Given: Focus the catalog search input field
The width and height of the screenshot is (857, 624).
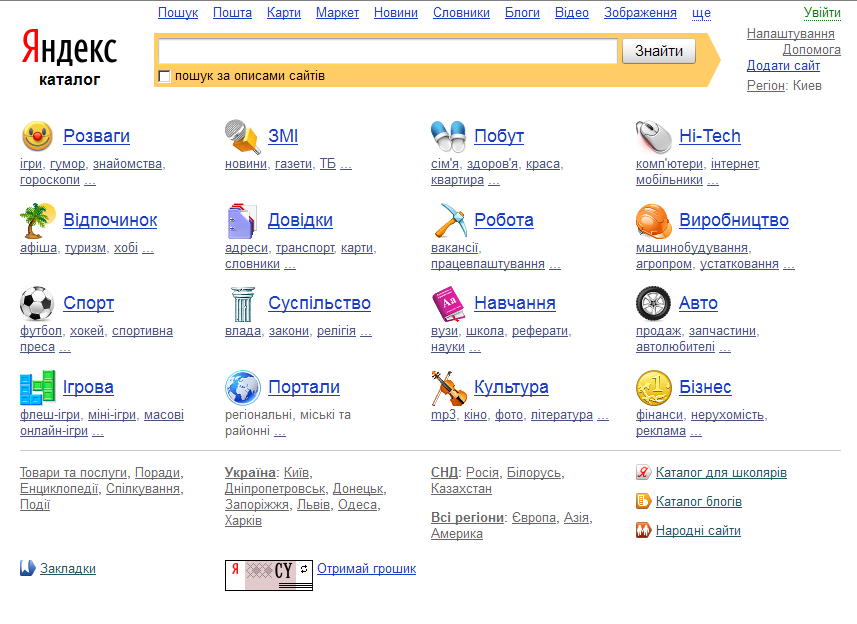Looking at the screenshot, I should click(388, 51).
